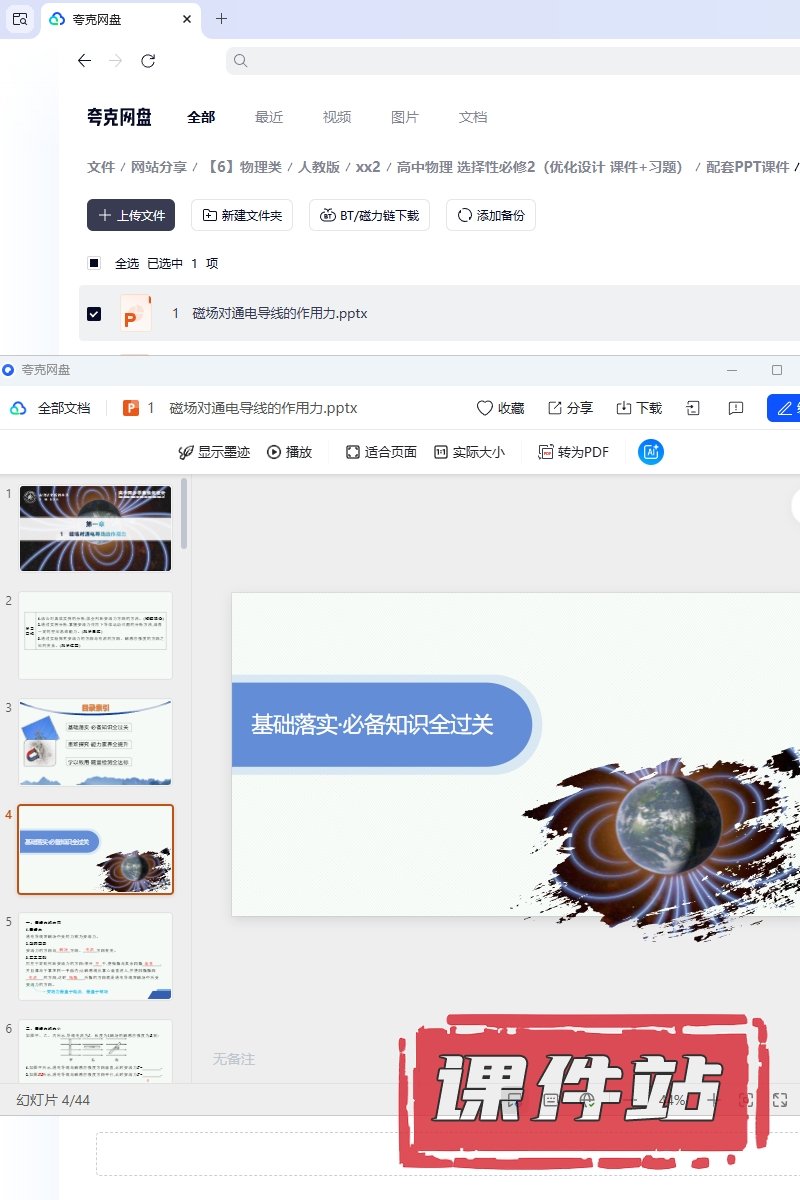Select slide 3 thumbnail (目录索引)
The height and width of the screenshot is (1200, 800).
tap(95, 742)
